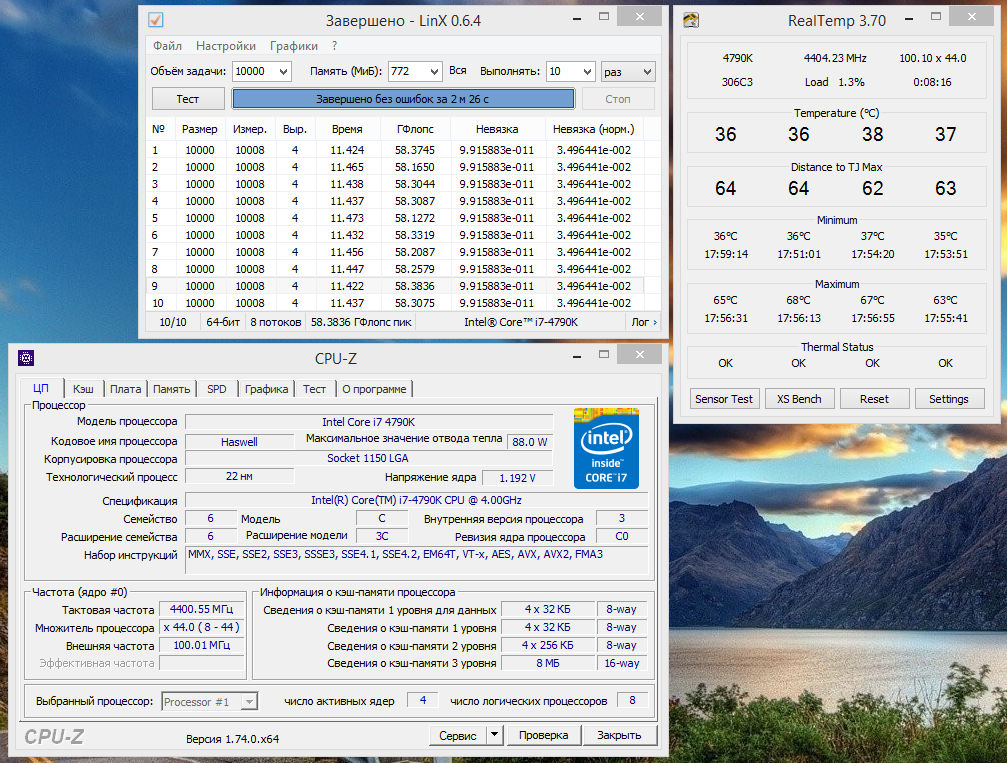Expand the Лог panel in LinX status bar
The image size is (1007, 763).
(644, 321)
